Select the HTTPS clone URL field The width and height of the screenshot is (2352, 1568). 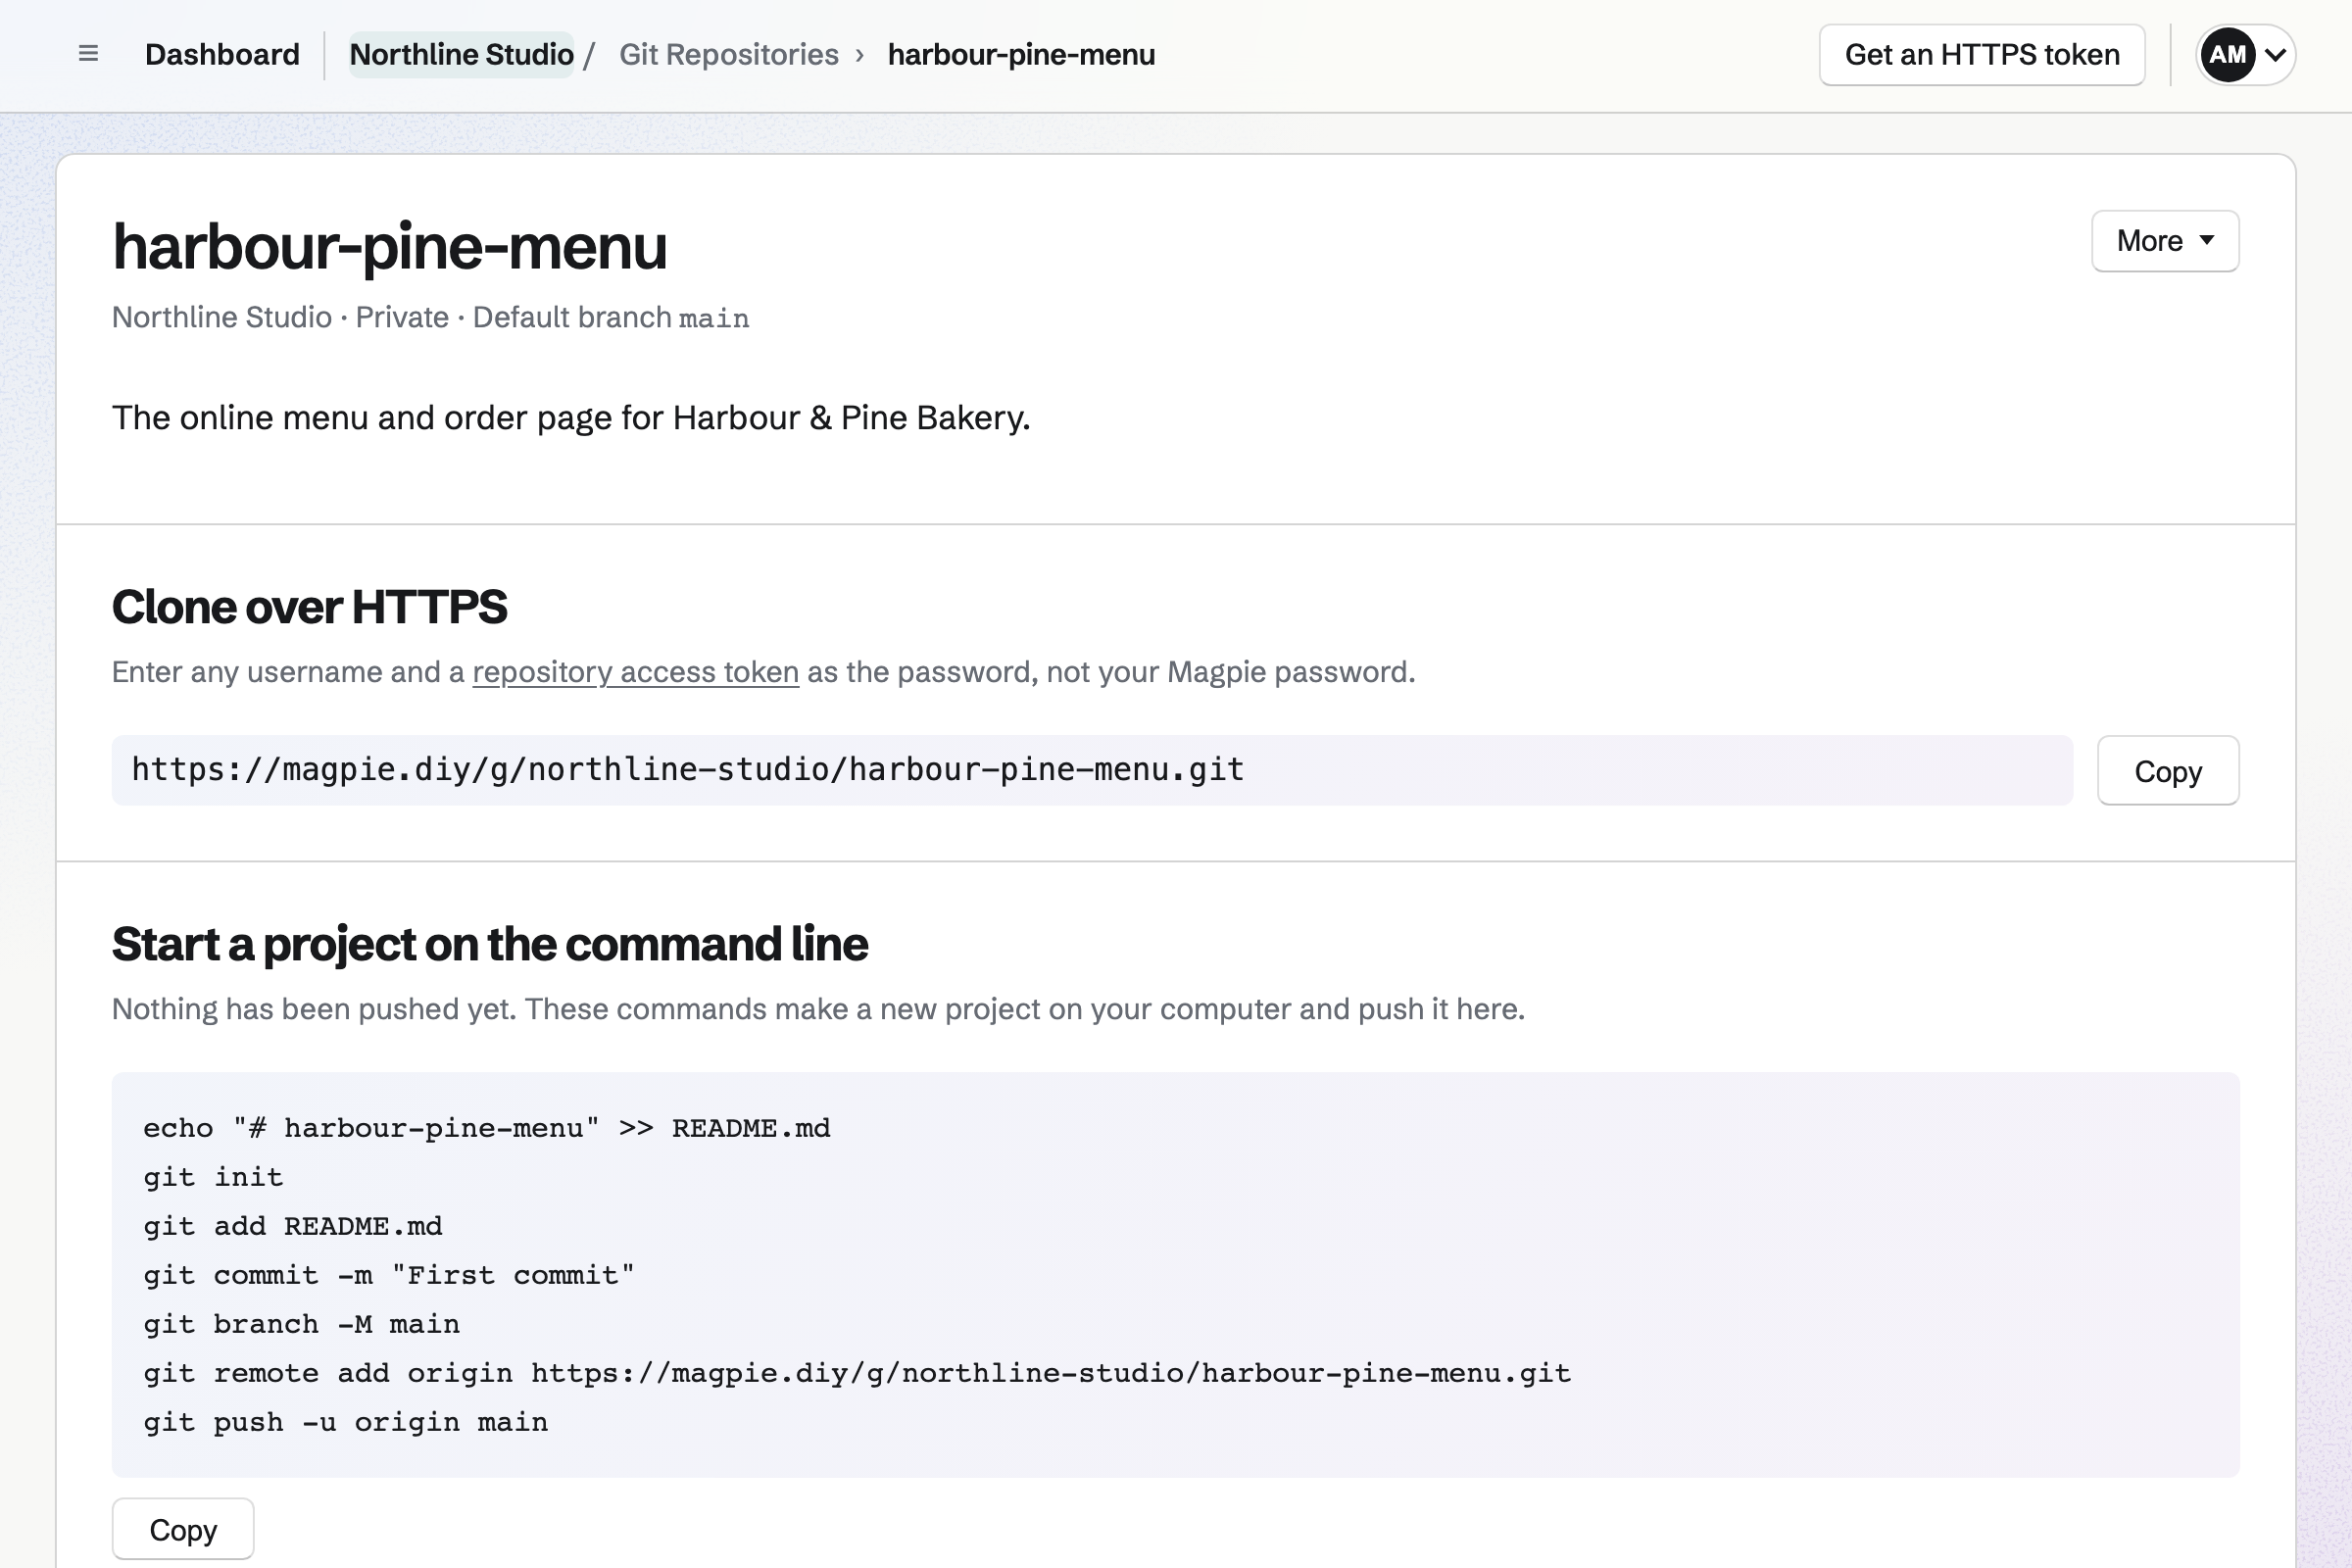click(x=1092, y=770)
